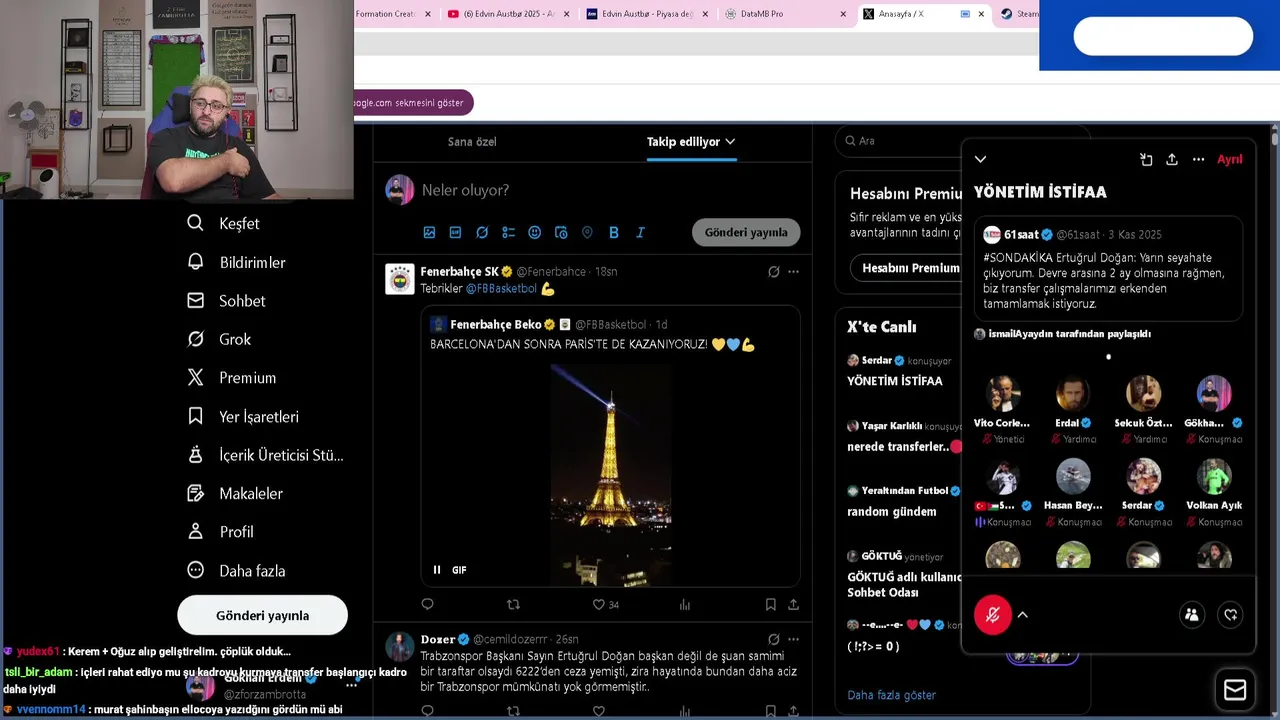The width and height of the screenshot is (1280, 720).
Task: Switch to Edvin Austbø Piyasa değeri tab
Action: pos(647,14)
